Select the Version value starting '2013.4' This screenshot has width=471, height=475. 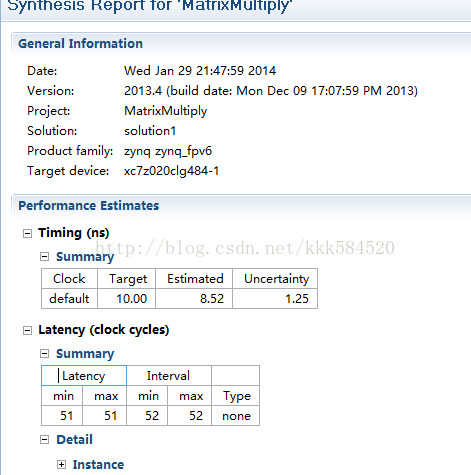[x=271, y=91]
